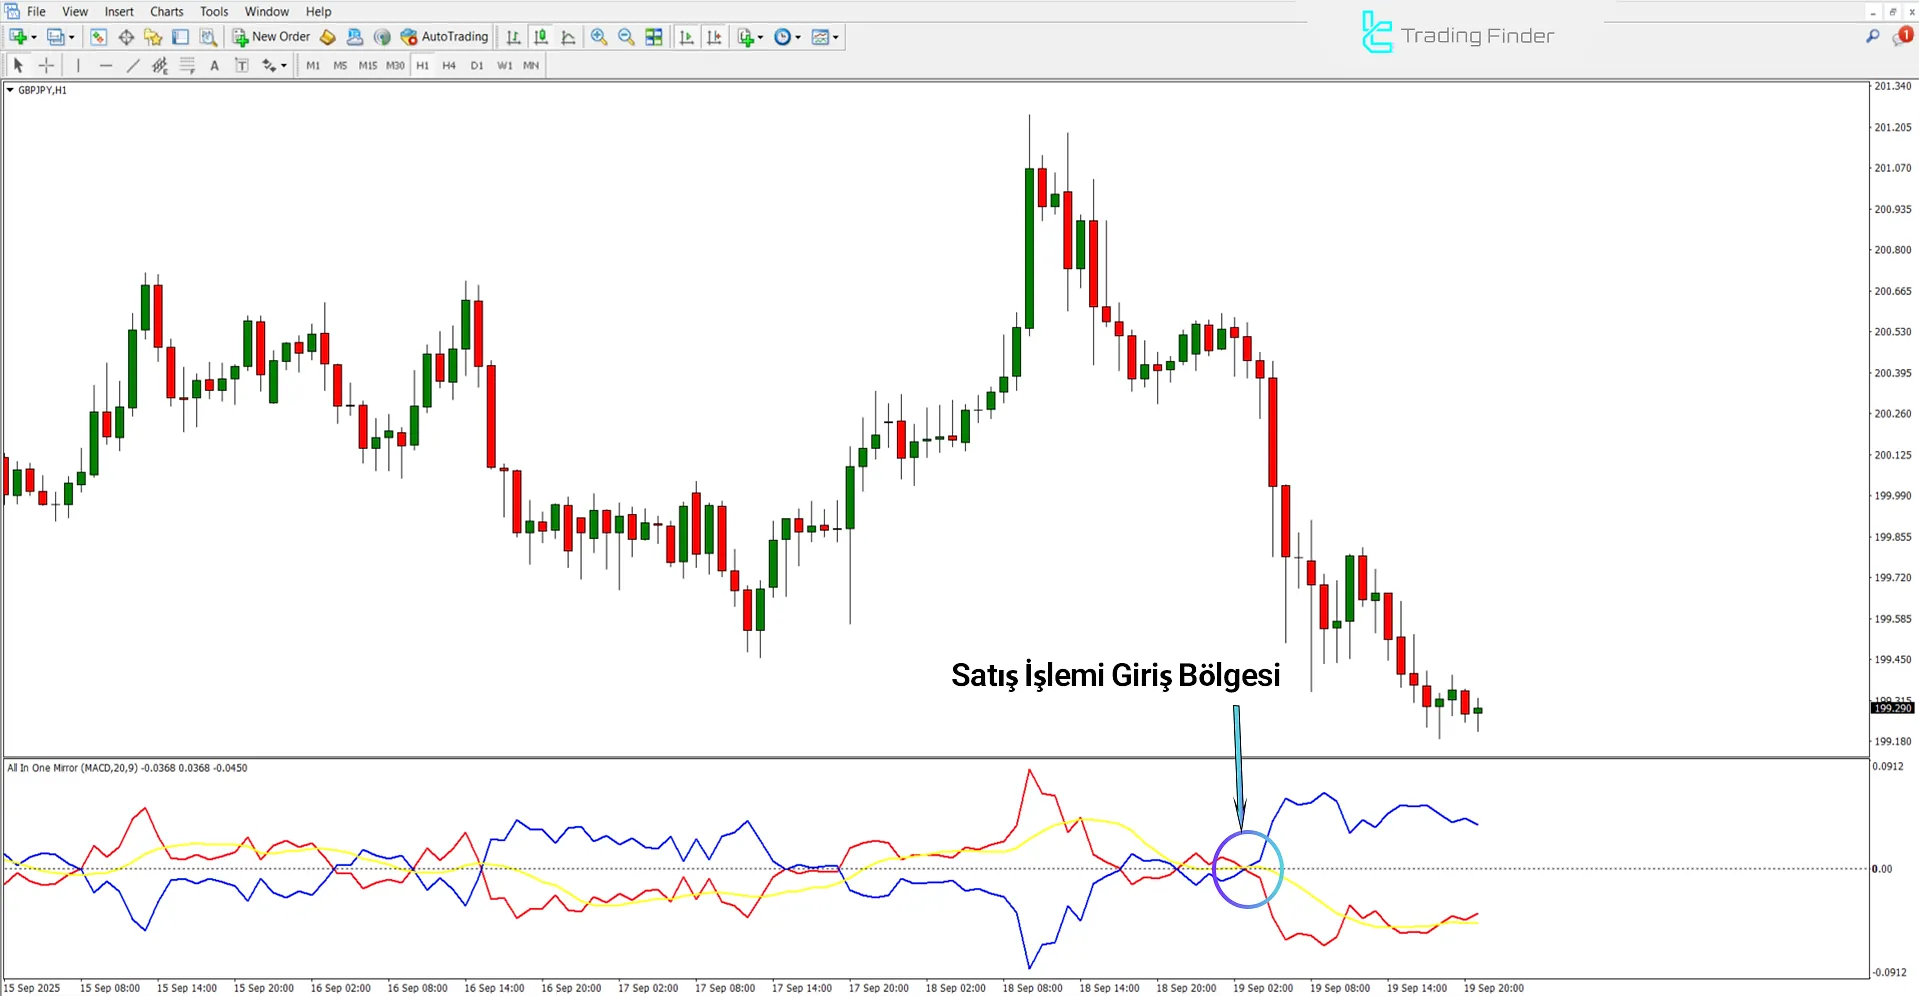The height and width of the screenshot is (996, 1919).
Task: Draw a trendline with the Trendline tool
Action: (133, 66)
